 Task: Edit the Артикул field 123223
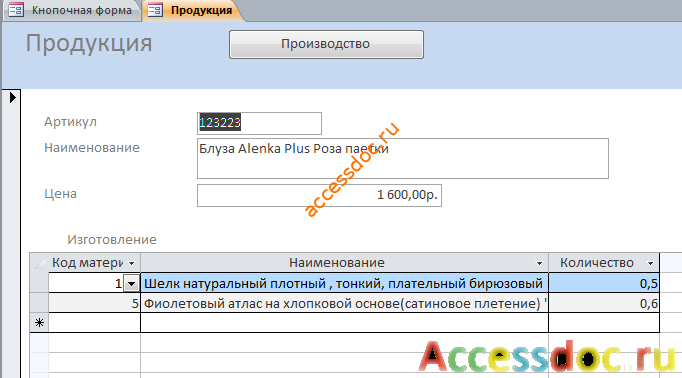259,123
